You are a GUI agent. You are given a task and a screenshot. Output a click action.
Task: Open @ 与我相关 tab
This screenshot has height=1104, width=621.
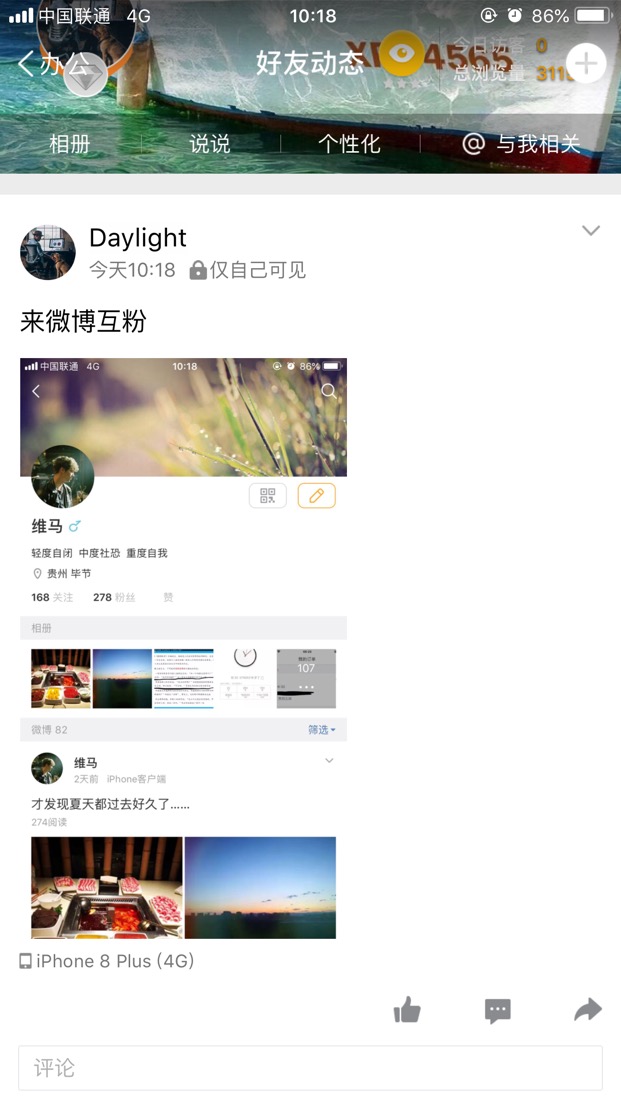pos(522,144)
